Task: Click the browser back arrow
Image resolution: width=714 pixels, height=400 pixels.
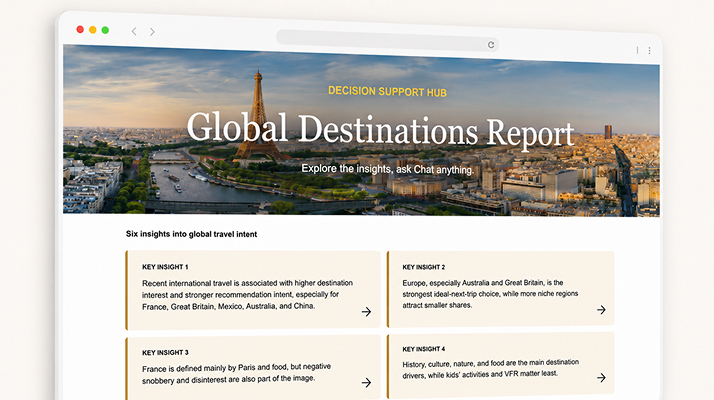Action: [134, 31]
